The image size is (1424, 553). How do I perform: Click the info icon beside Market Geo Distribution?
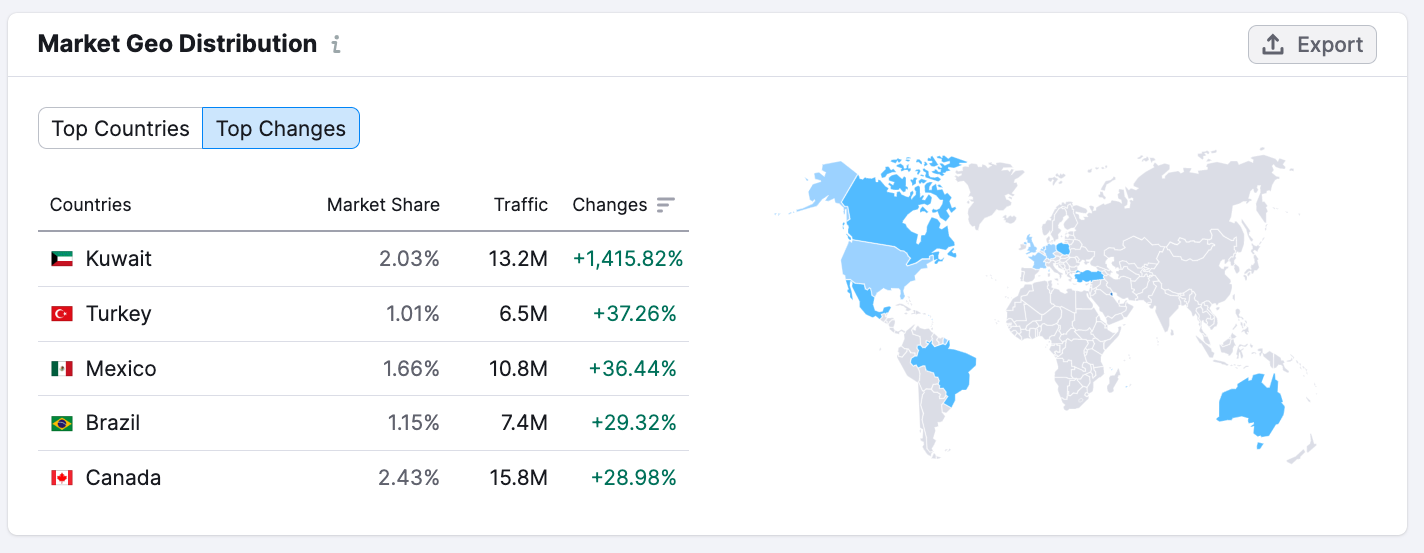[x=336, y=45]
